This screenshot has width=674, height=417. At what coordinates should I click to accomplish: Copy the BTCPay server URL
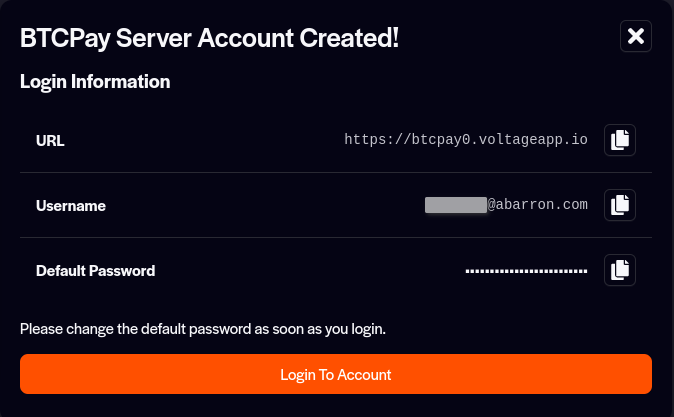click(x=619, y=140)
